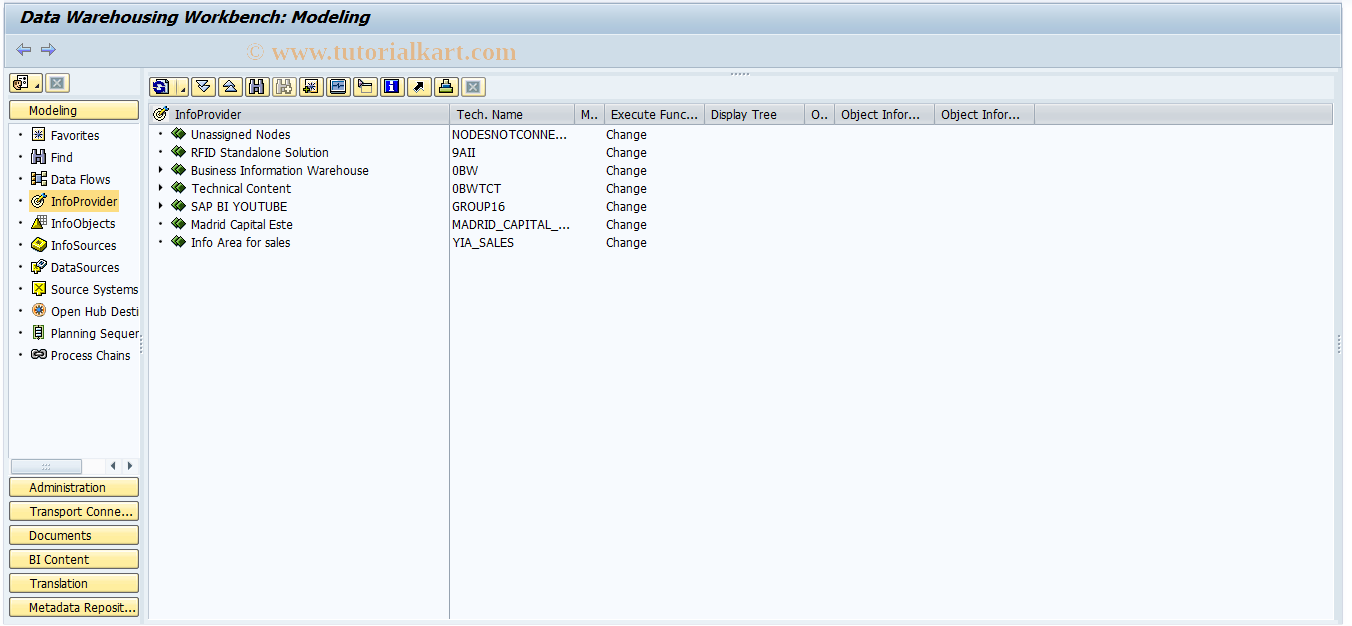Click the grey X icon beside the navigation toggle
Viewport: 1352px width, 626px height.
58,83
